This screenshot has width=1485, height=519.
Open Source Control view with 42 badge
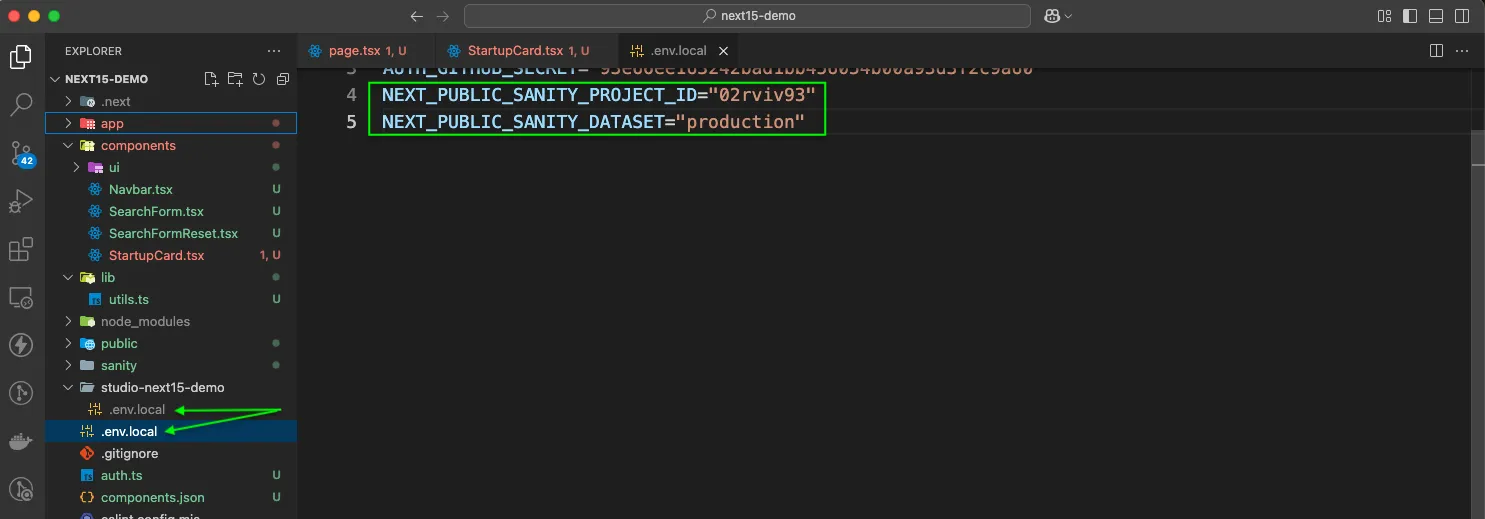(21, 153)
